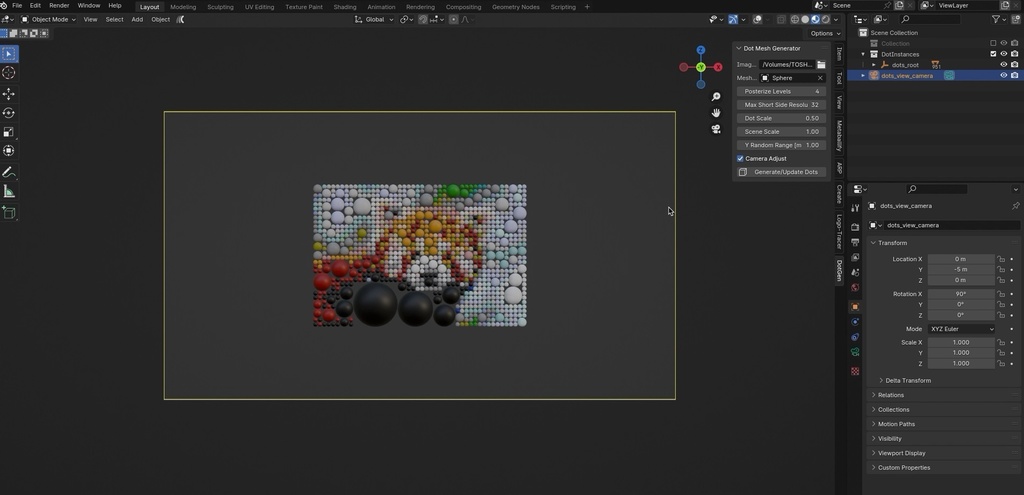Screen dimensions: 1024x495
Task: Uncheck the DotInstances collection checkbox
Action: (993, 54)
